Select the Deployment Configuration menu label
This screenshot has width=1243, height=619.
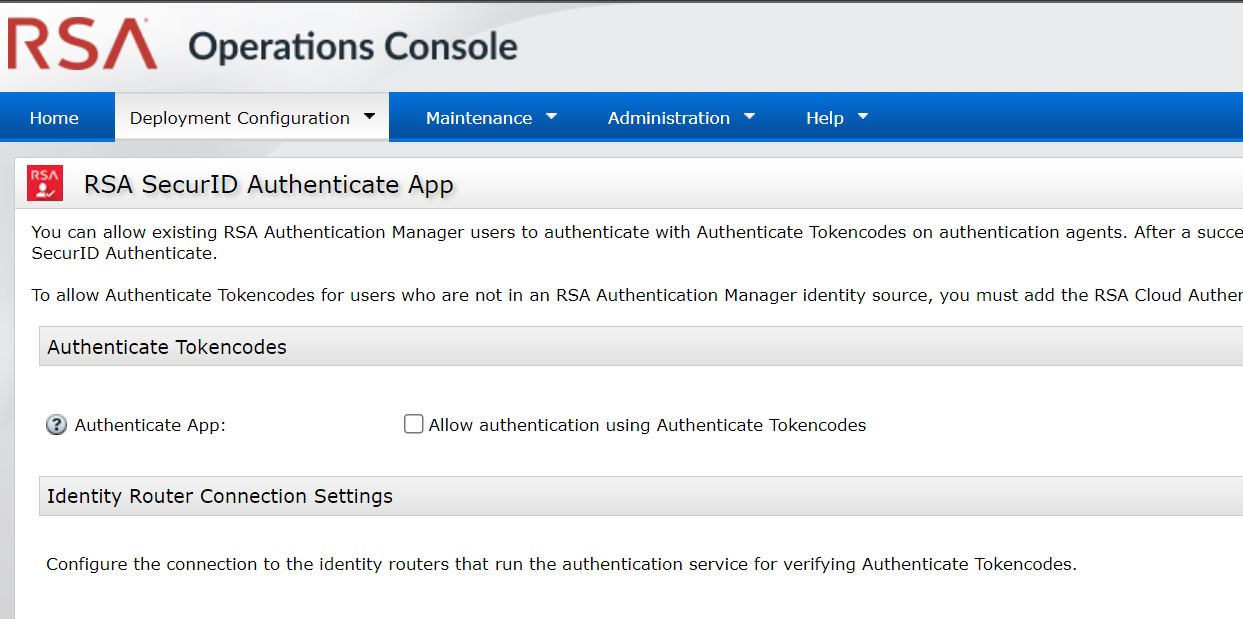(240, 118)
